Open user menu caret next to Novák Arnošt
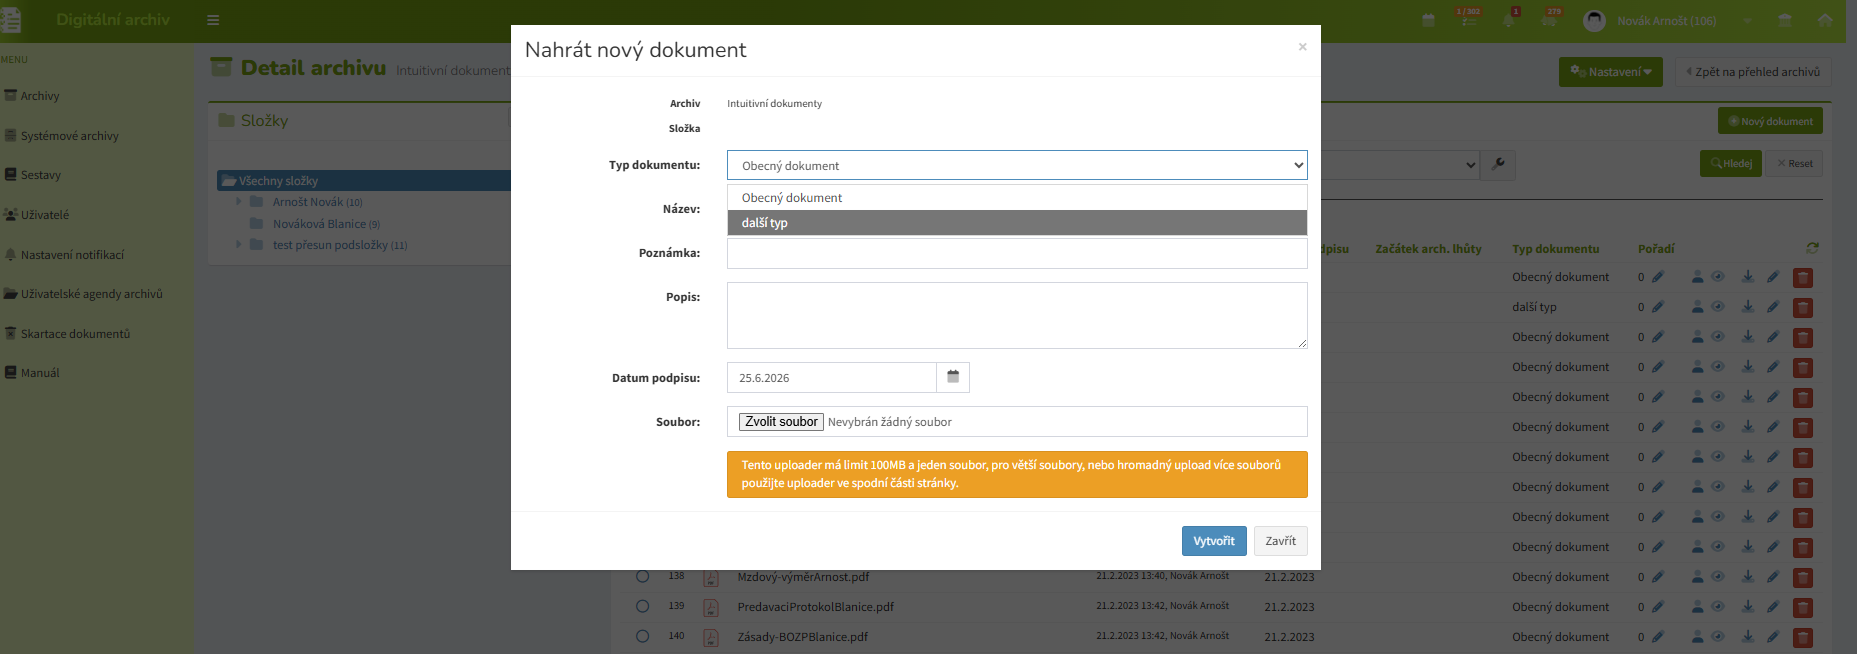 (1747, 20)
